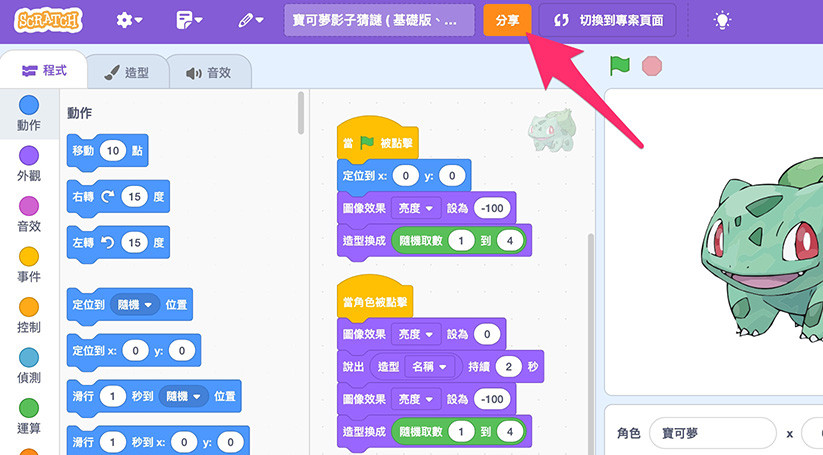Select the 控制 control category
This screenshot has width=823, height=455.
tap(29, 315)
